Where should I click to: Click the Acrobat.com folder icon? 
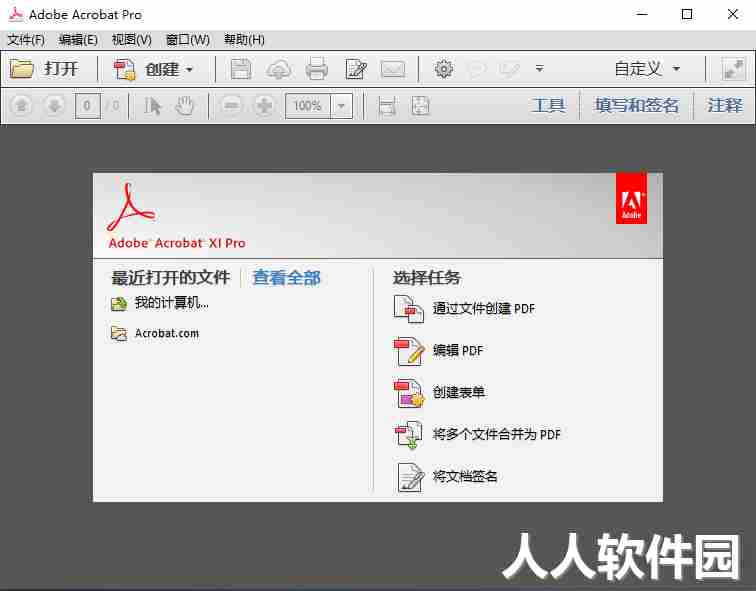tap(119, 334)
